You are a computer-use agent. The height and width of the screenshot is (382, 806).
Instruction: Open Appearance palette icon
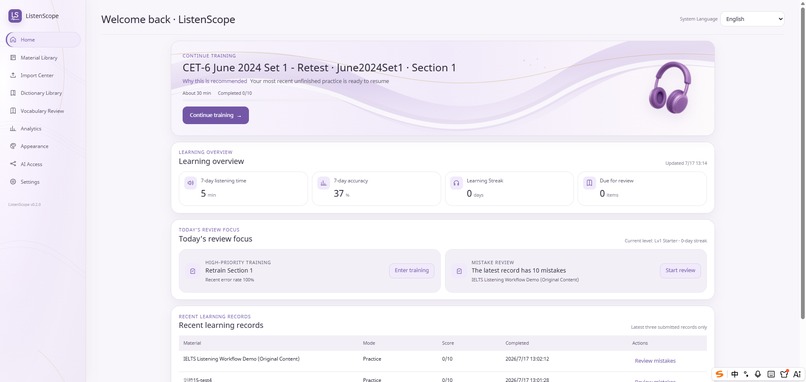[13, 146]
